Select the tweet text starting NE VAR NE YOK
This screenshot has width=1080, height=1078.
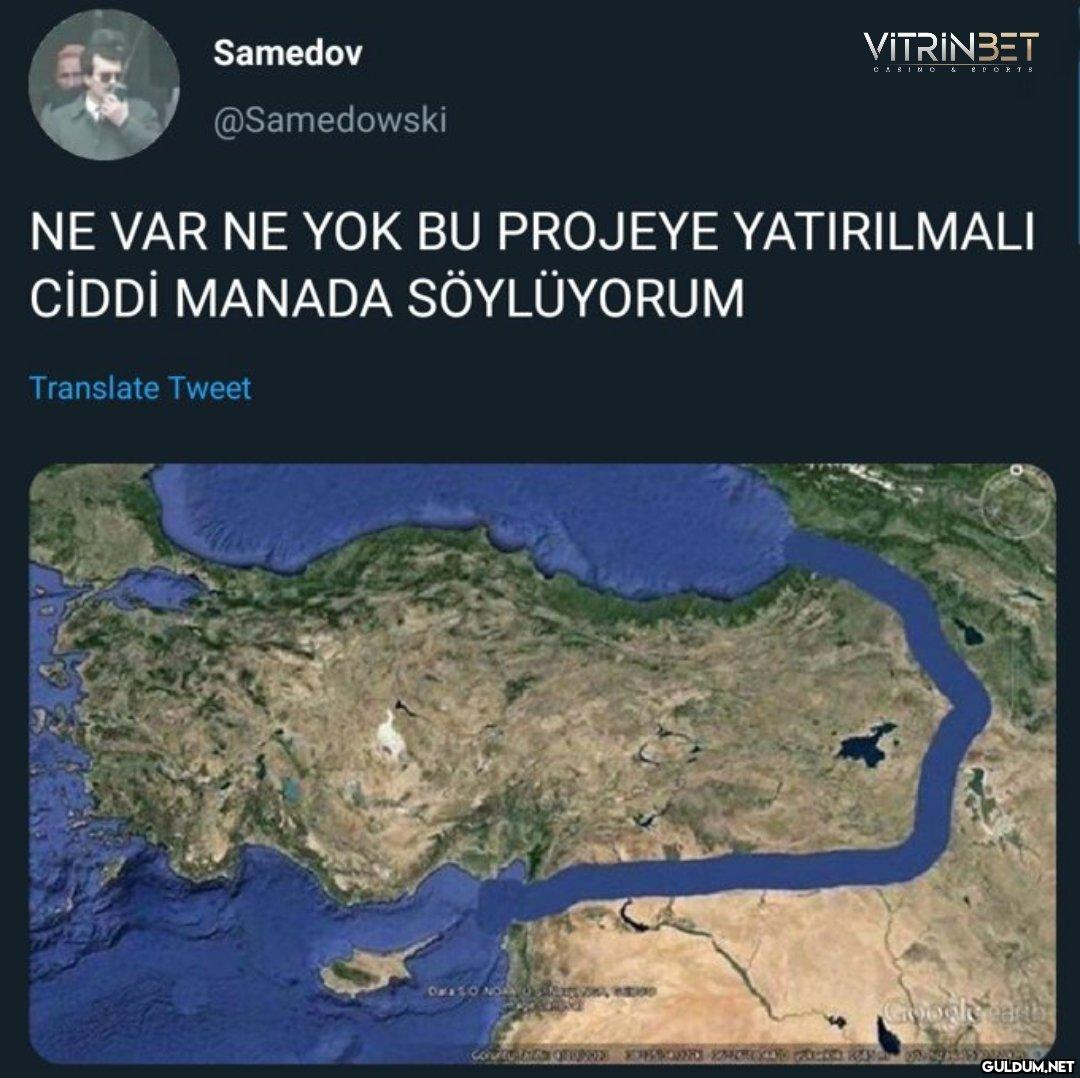tap(532, 265)
